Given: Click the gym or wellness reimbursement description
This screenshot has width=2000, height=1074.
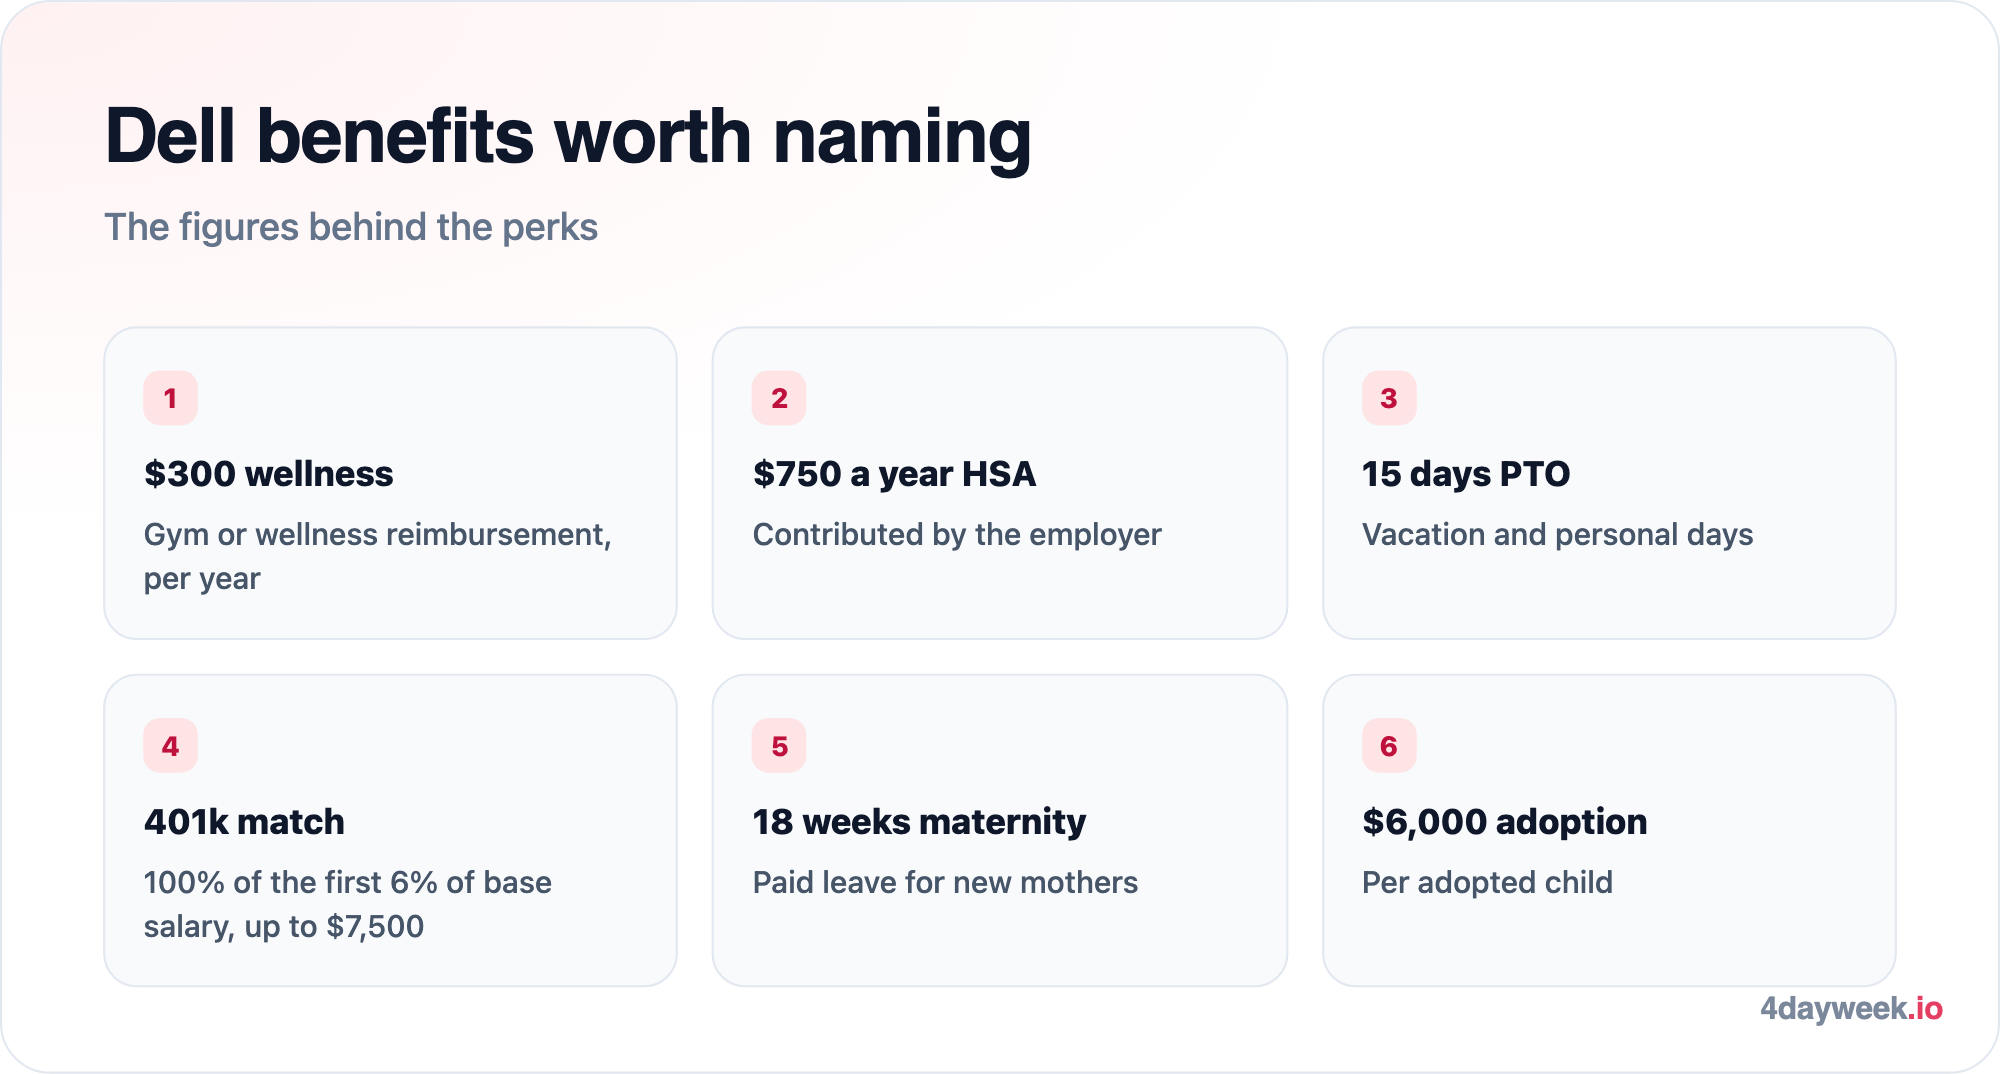Looking at the screenshot, I should point(378,556).
